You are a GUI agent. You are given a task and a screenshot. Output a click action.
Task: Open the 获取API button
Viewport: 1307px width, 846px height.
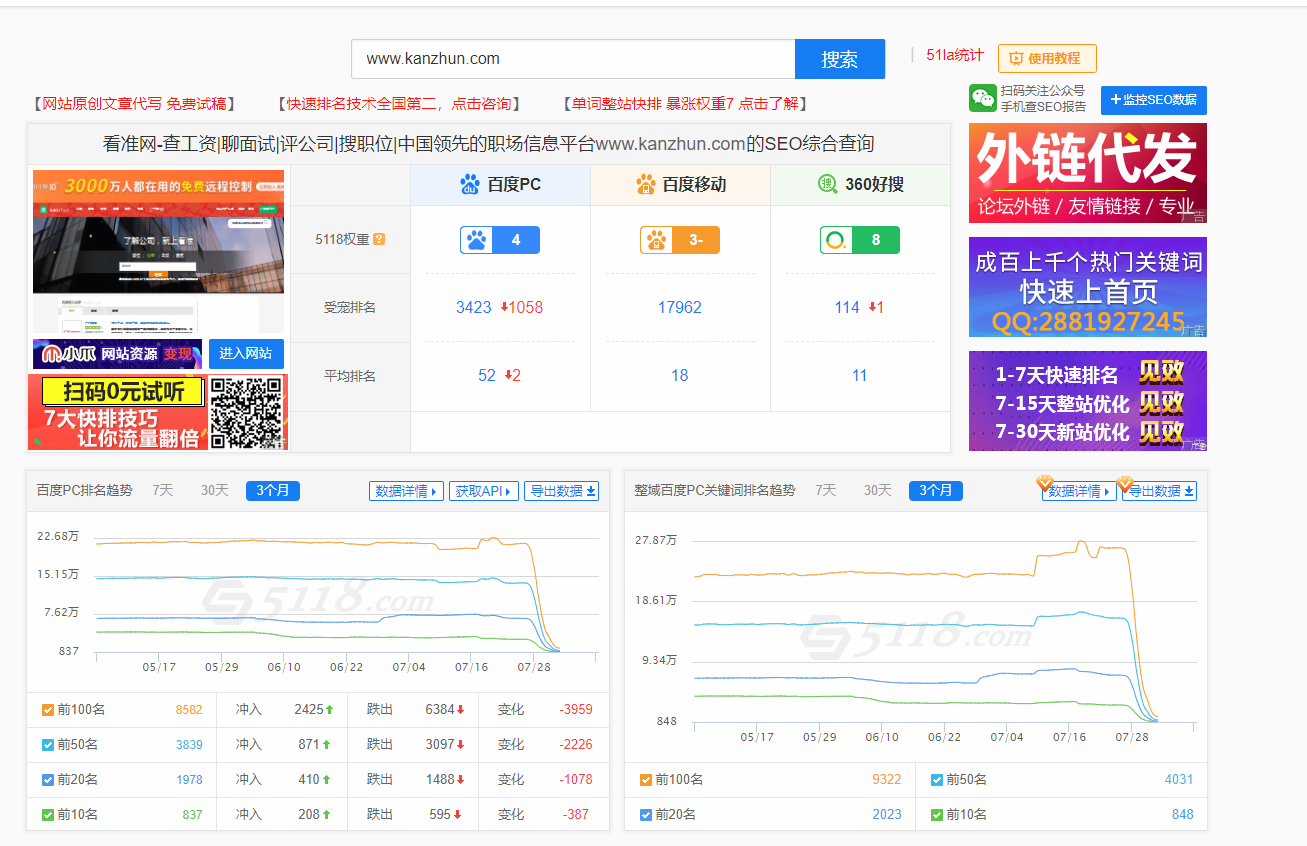click(484, 491)
